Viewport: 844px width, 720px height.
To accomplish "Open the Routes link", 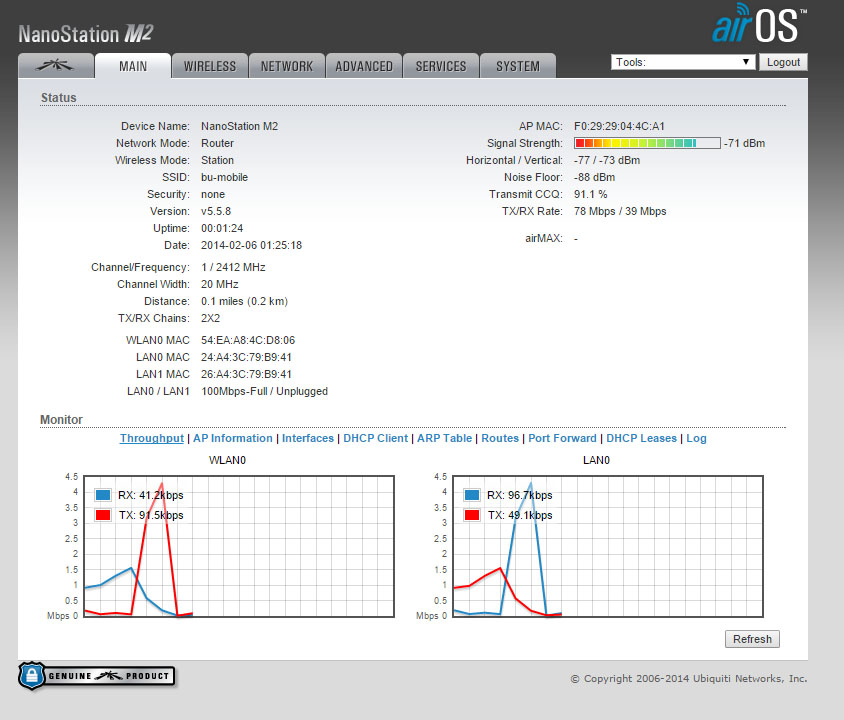I will tap(500, 438).
